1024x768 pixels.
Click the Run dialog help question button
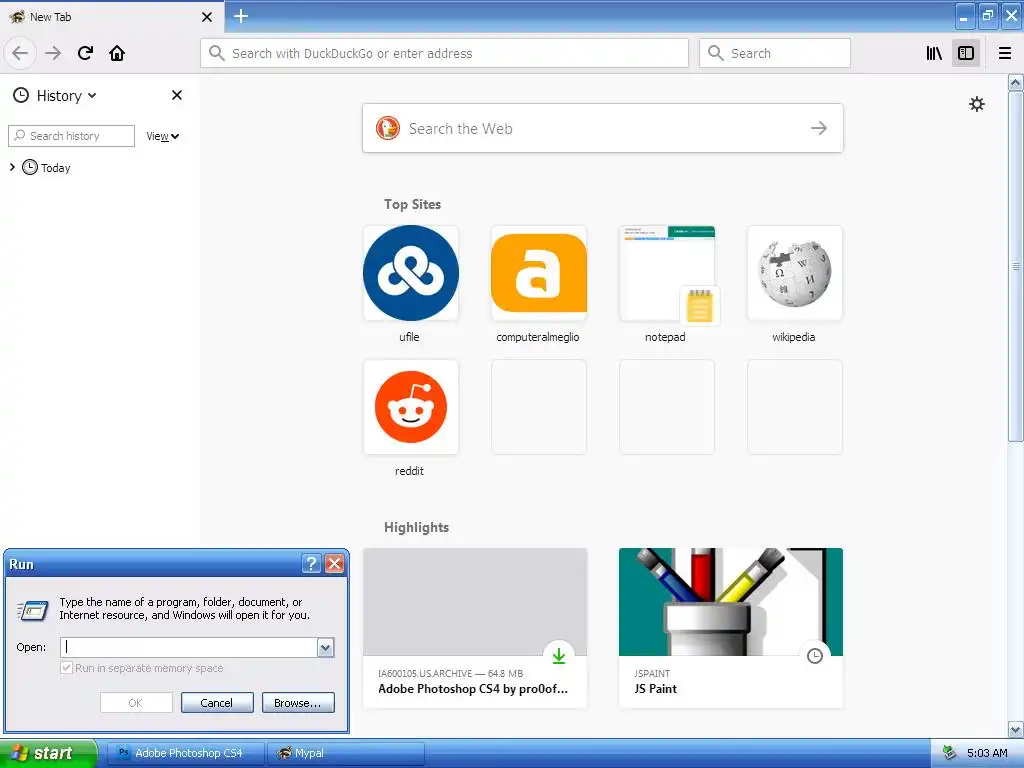click(312, 564)
